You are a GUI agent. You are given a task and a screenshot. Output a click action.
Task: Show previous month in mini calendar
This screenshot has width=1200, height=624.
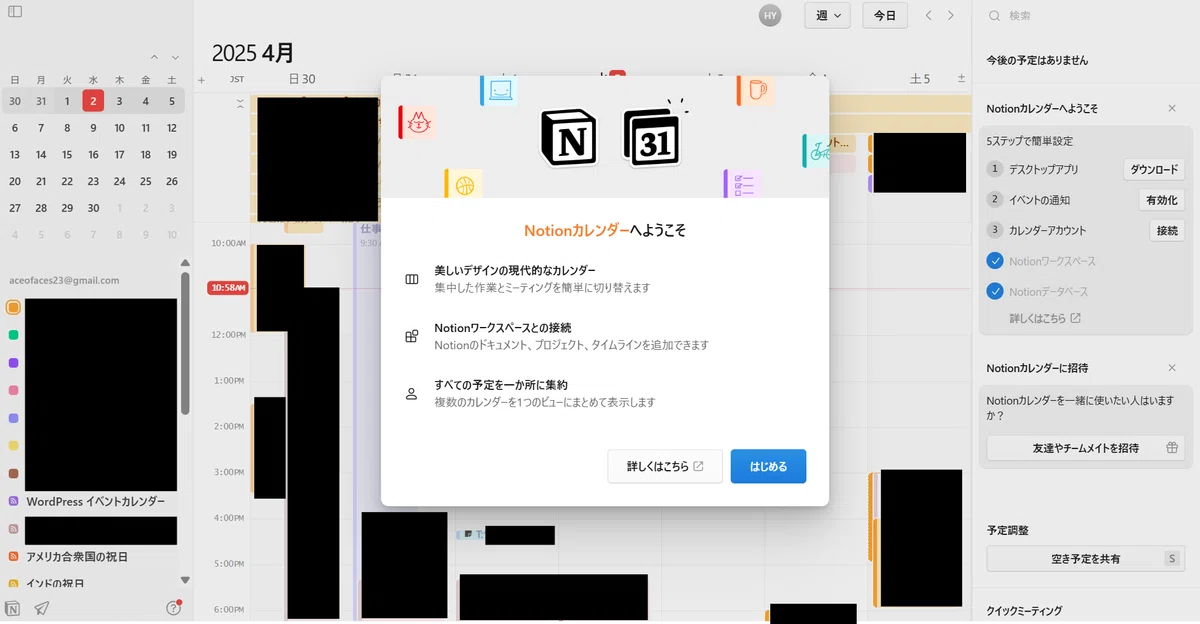pos(154,57)
